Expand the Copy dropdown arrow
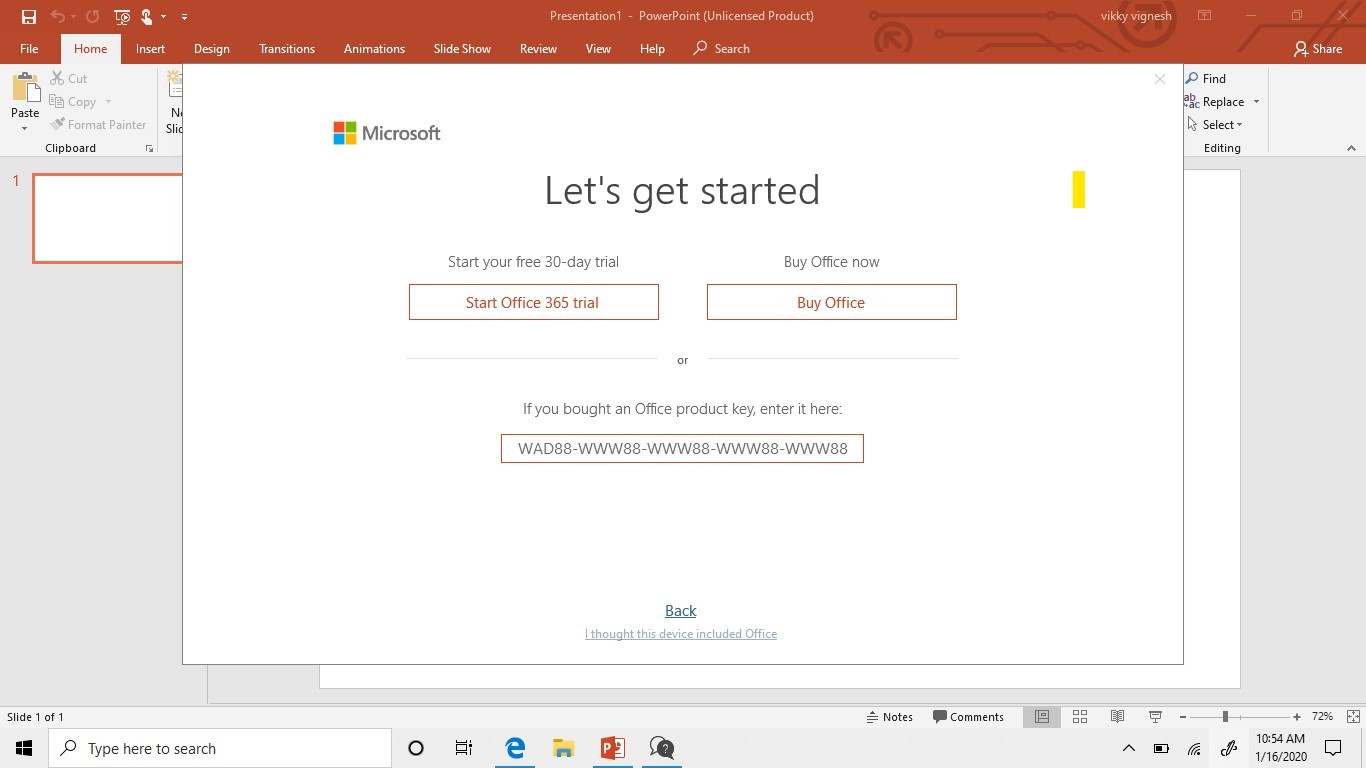This screenshot has width=1366, height=768. (108, 102)
